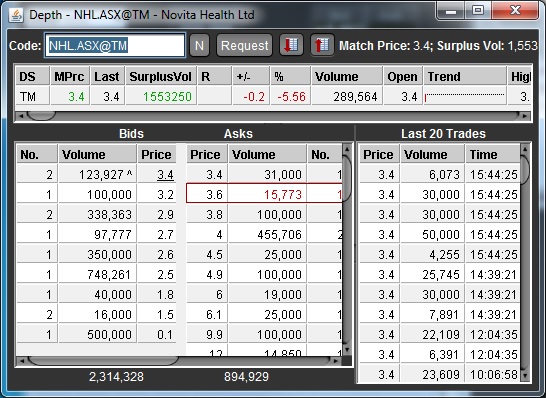
Task: Click the % column header
Action: tap(290, 76)
